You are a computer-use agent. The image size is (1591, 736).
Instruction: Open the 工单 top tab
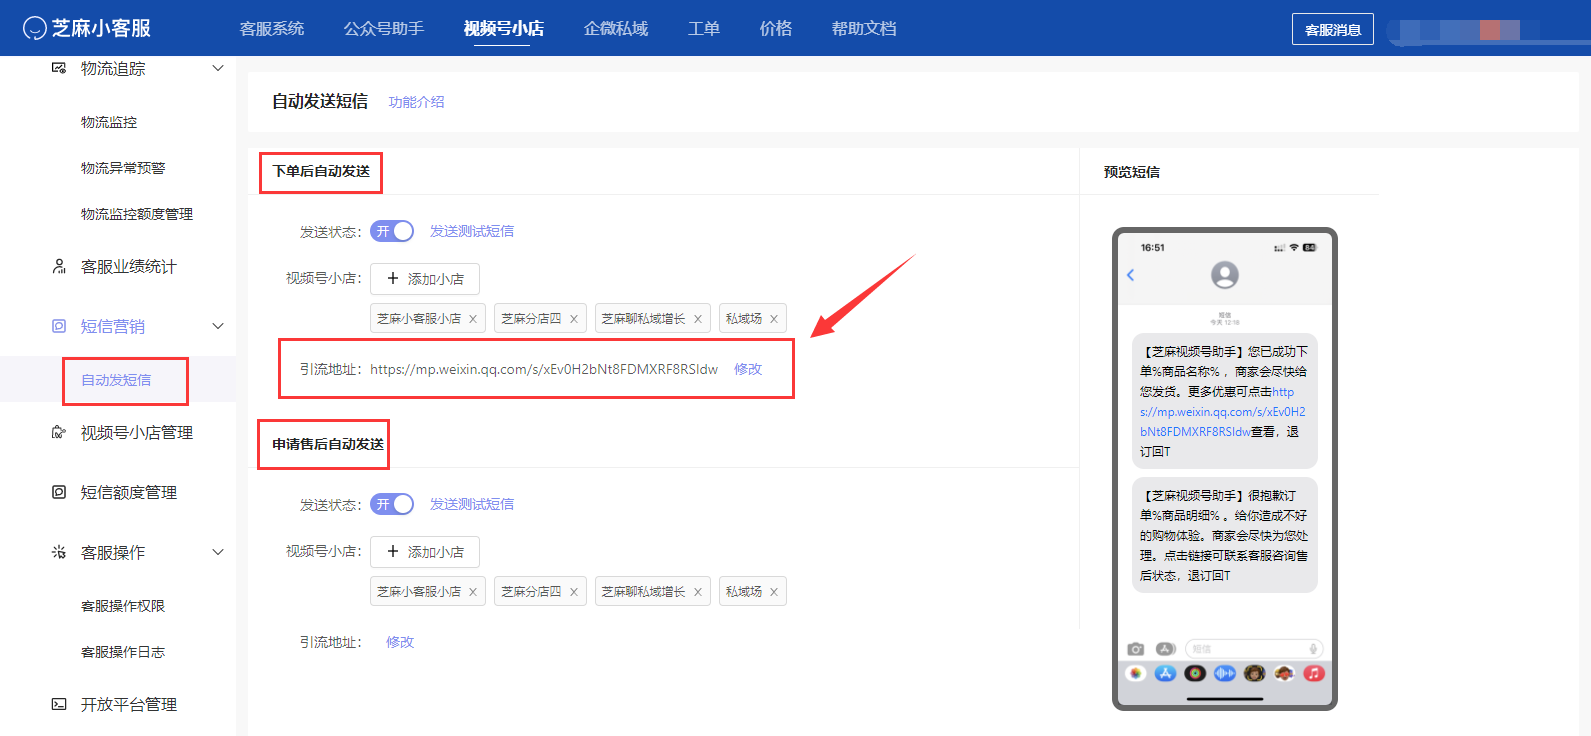(x=704, y=29)
